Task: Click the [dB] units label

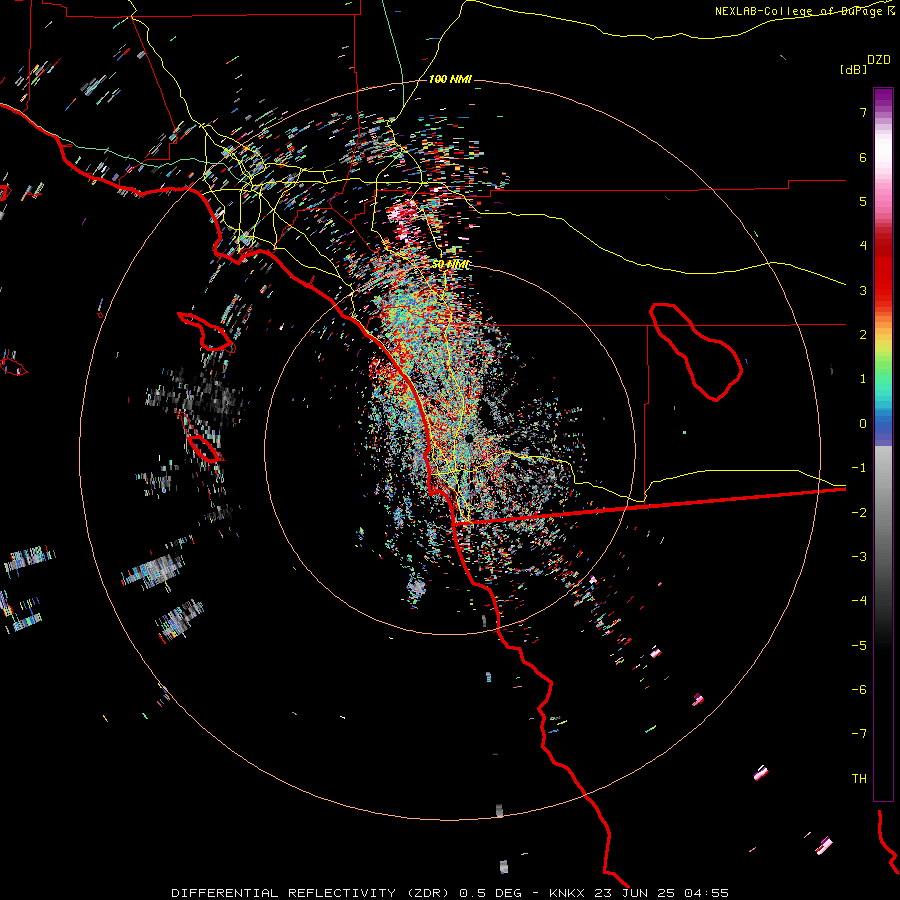Action: pos(853,69)
